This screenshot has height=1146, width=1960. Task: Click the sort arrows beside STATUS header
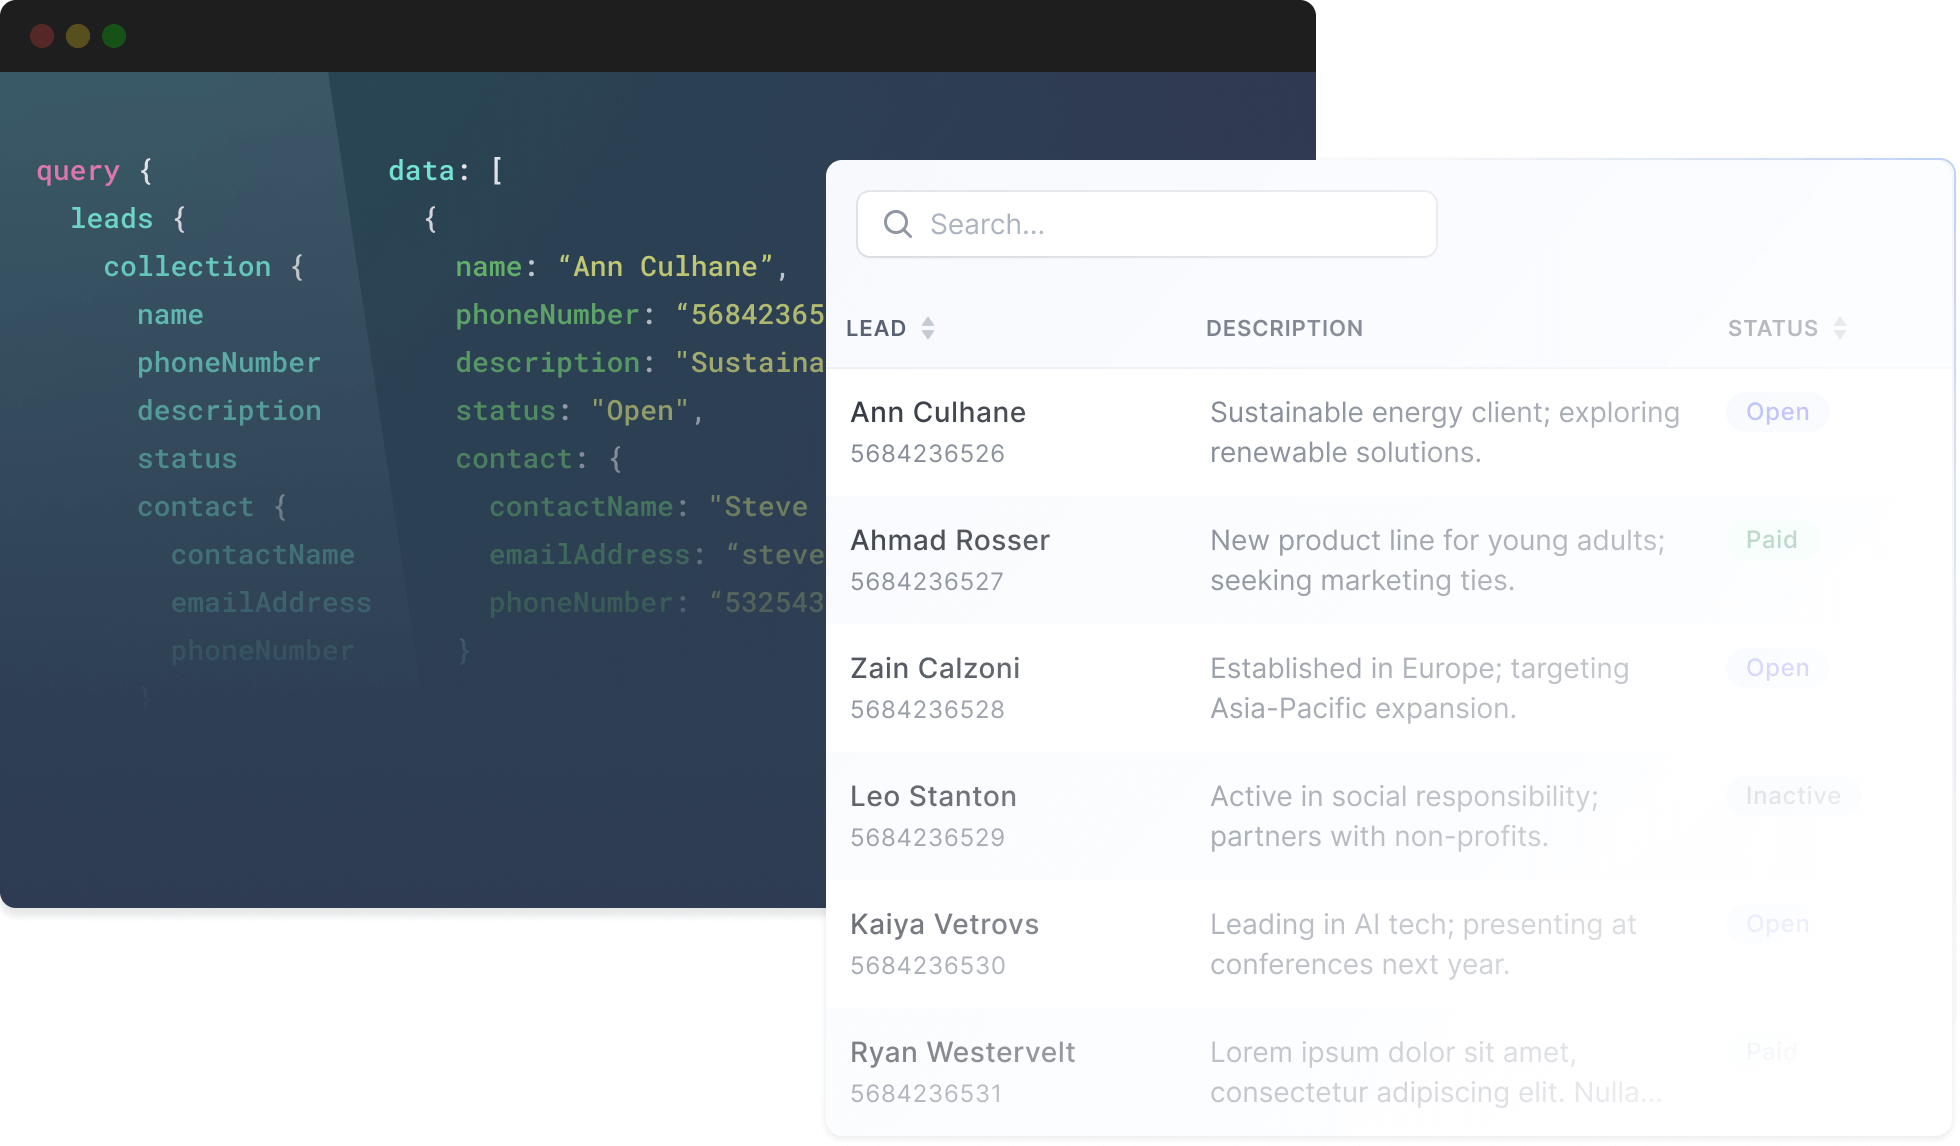(x=1840, y=327)
